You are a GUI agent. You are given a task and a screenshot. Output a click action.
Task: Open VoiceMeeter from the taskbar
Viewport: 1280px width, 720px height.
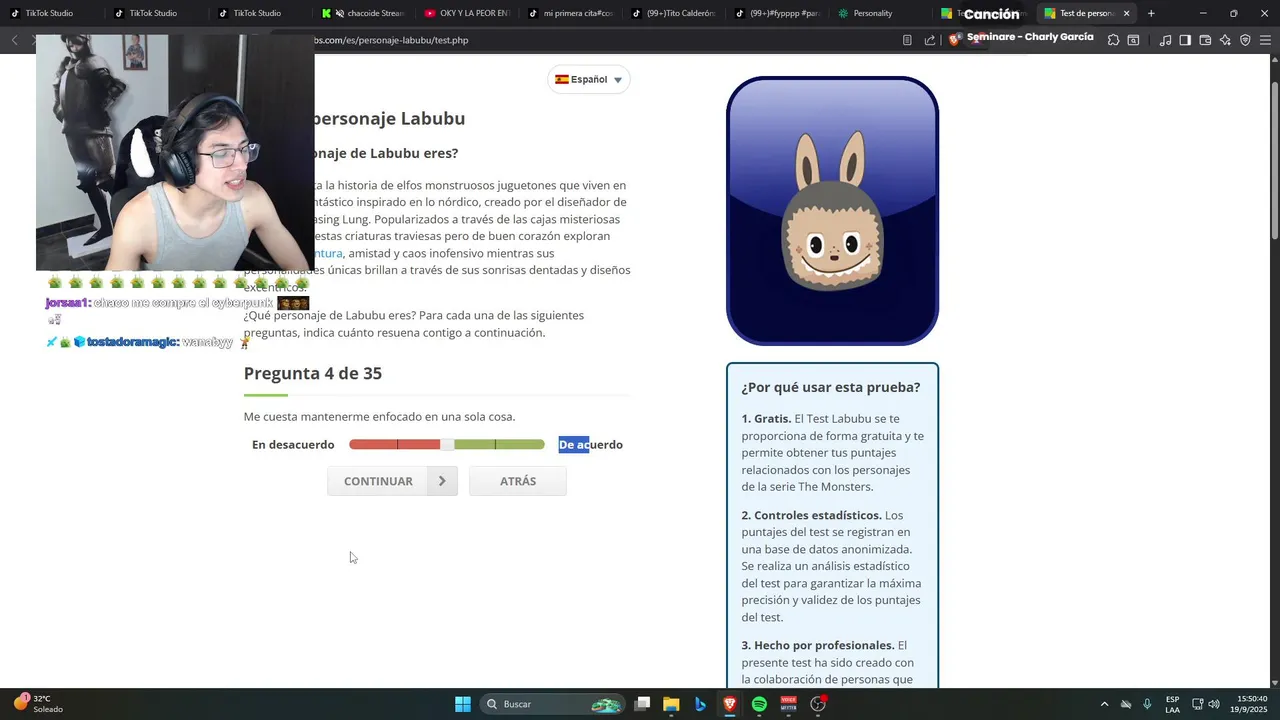(x=788, y=704)
